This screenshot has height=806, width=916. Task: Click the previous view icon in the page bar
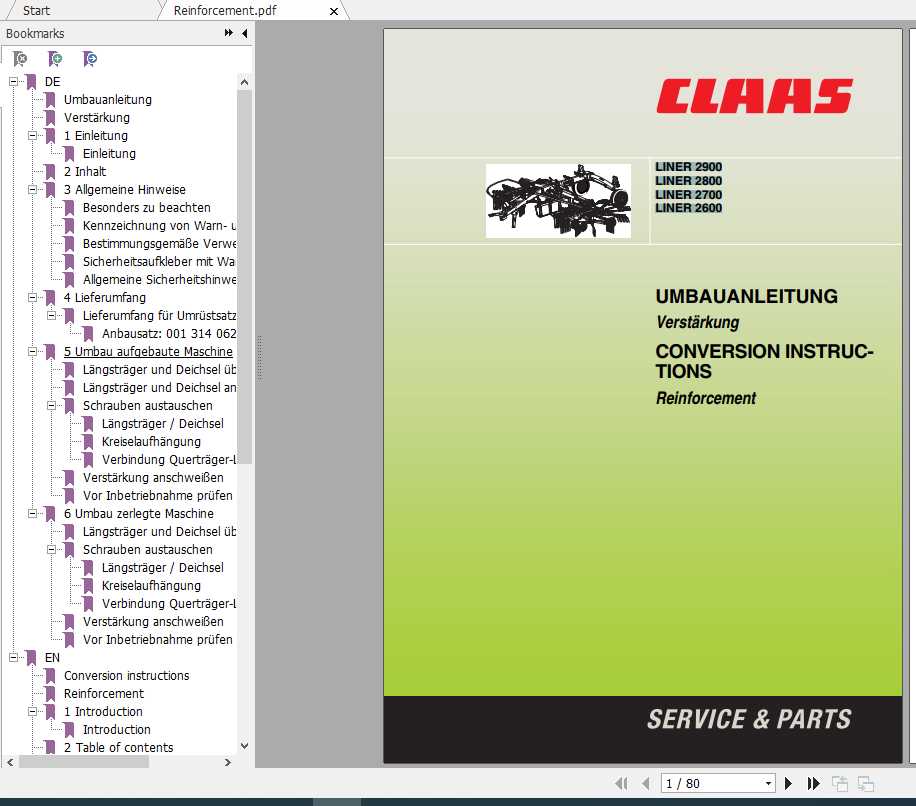click(x=839, y=783)
